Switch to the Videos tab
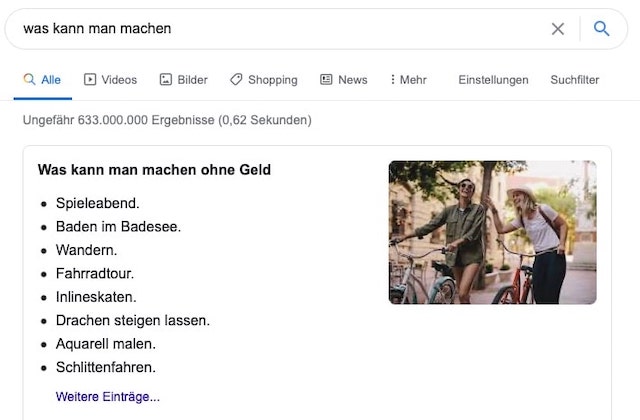 (119, 80)
